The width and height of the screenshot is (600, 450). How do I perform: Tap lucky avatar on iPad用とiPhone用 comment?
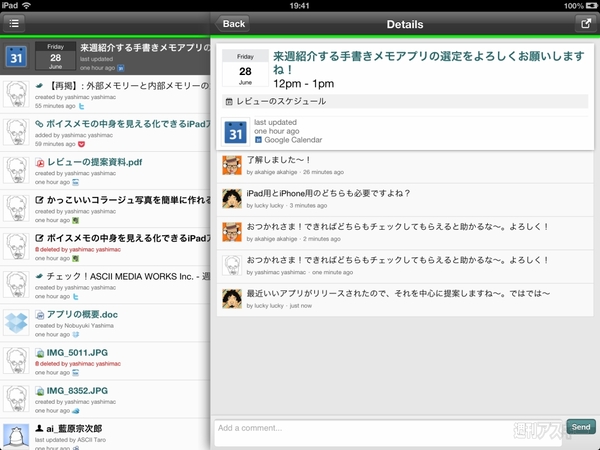231,198
